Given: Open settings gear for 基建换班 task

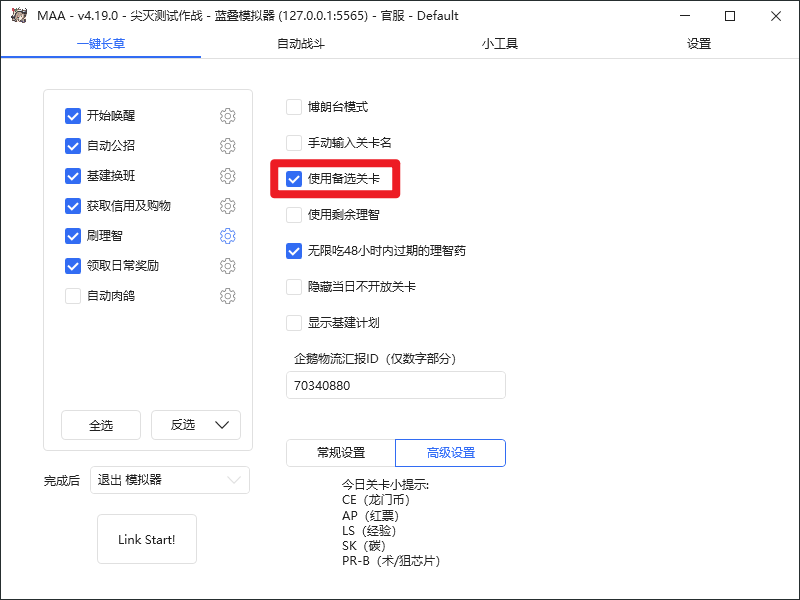Looking at the screenshot, I should click(x=227, y=176).
